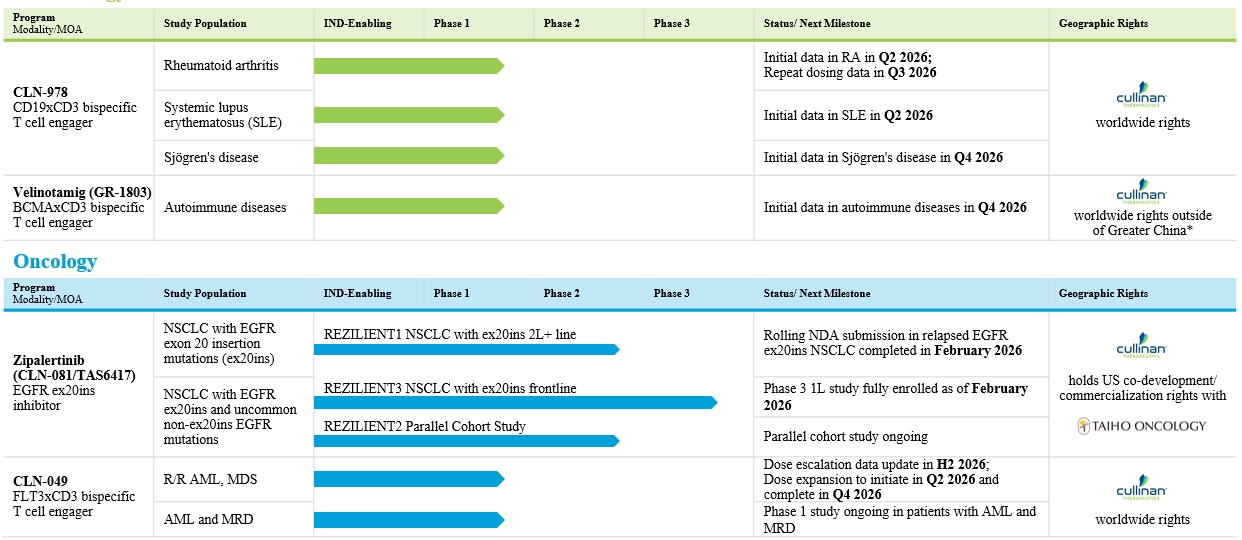The height and width of the screenshot is (540, 1242).
Task: Select the green Sjögren's disease progress bar
Action: [x=408, y=156]
